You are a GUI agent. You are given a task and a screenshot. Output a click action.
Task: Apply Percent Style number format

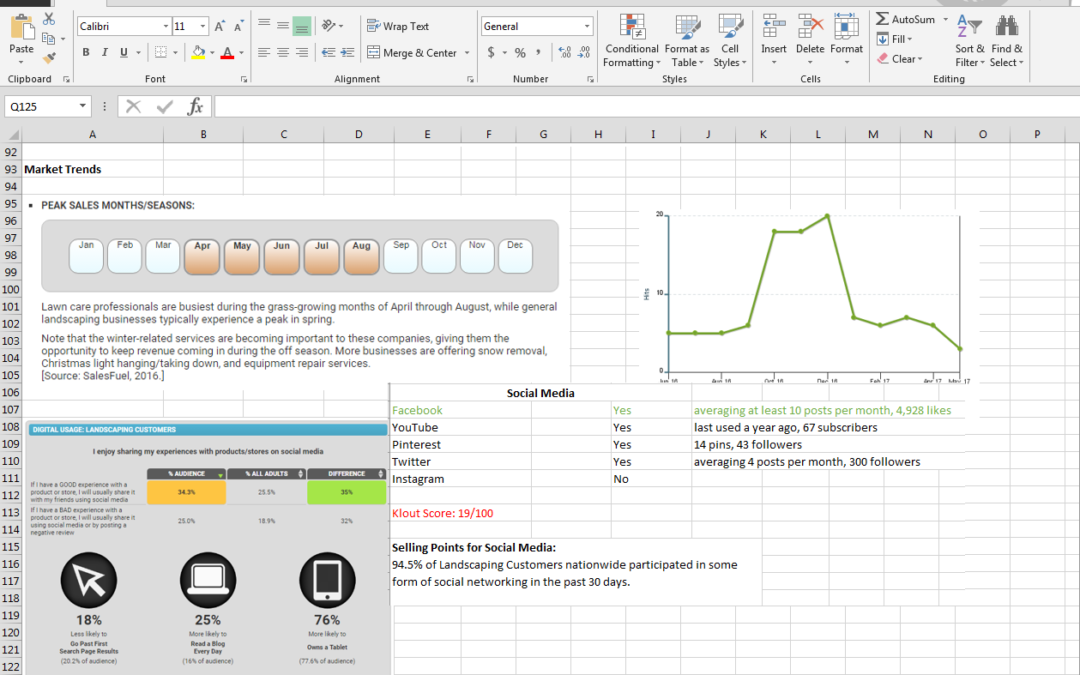520,53
